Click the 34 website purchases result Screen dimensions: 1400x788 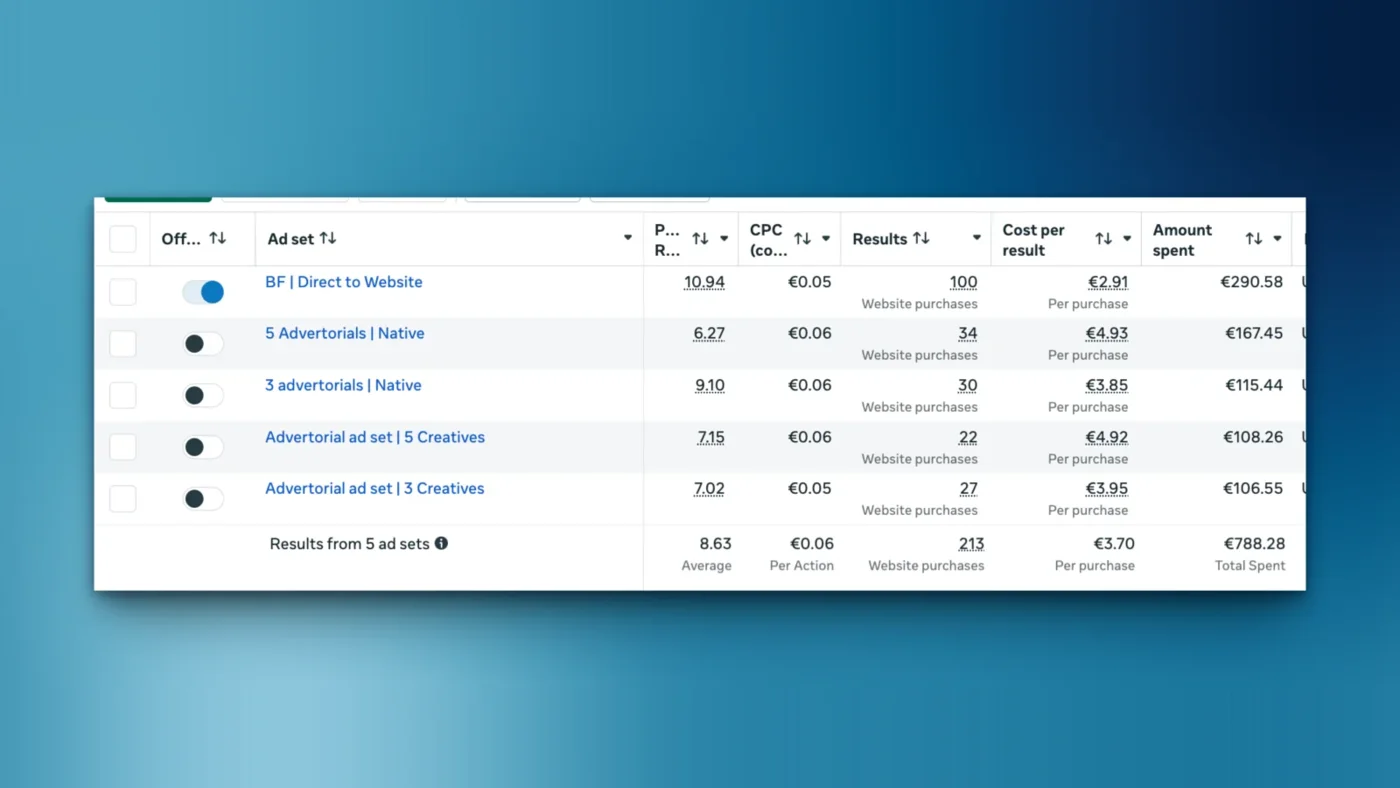[x=968, y=333]
